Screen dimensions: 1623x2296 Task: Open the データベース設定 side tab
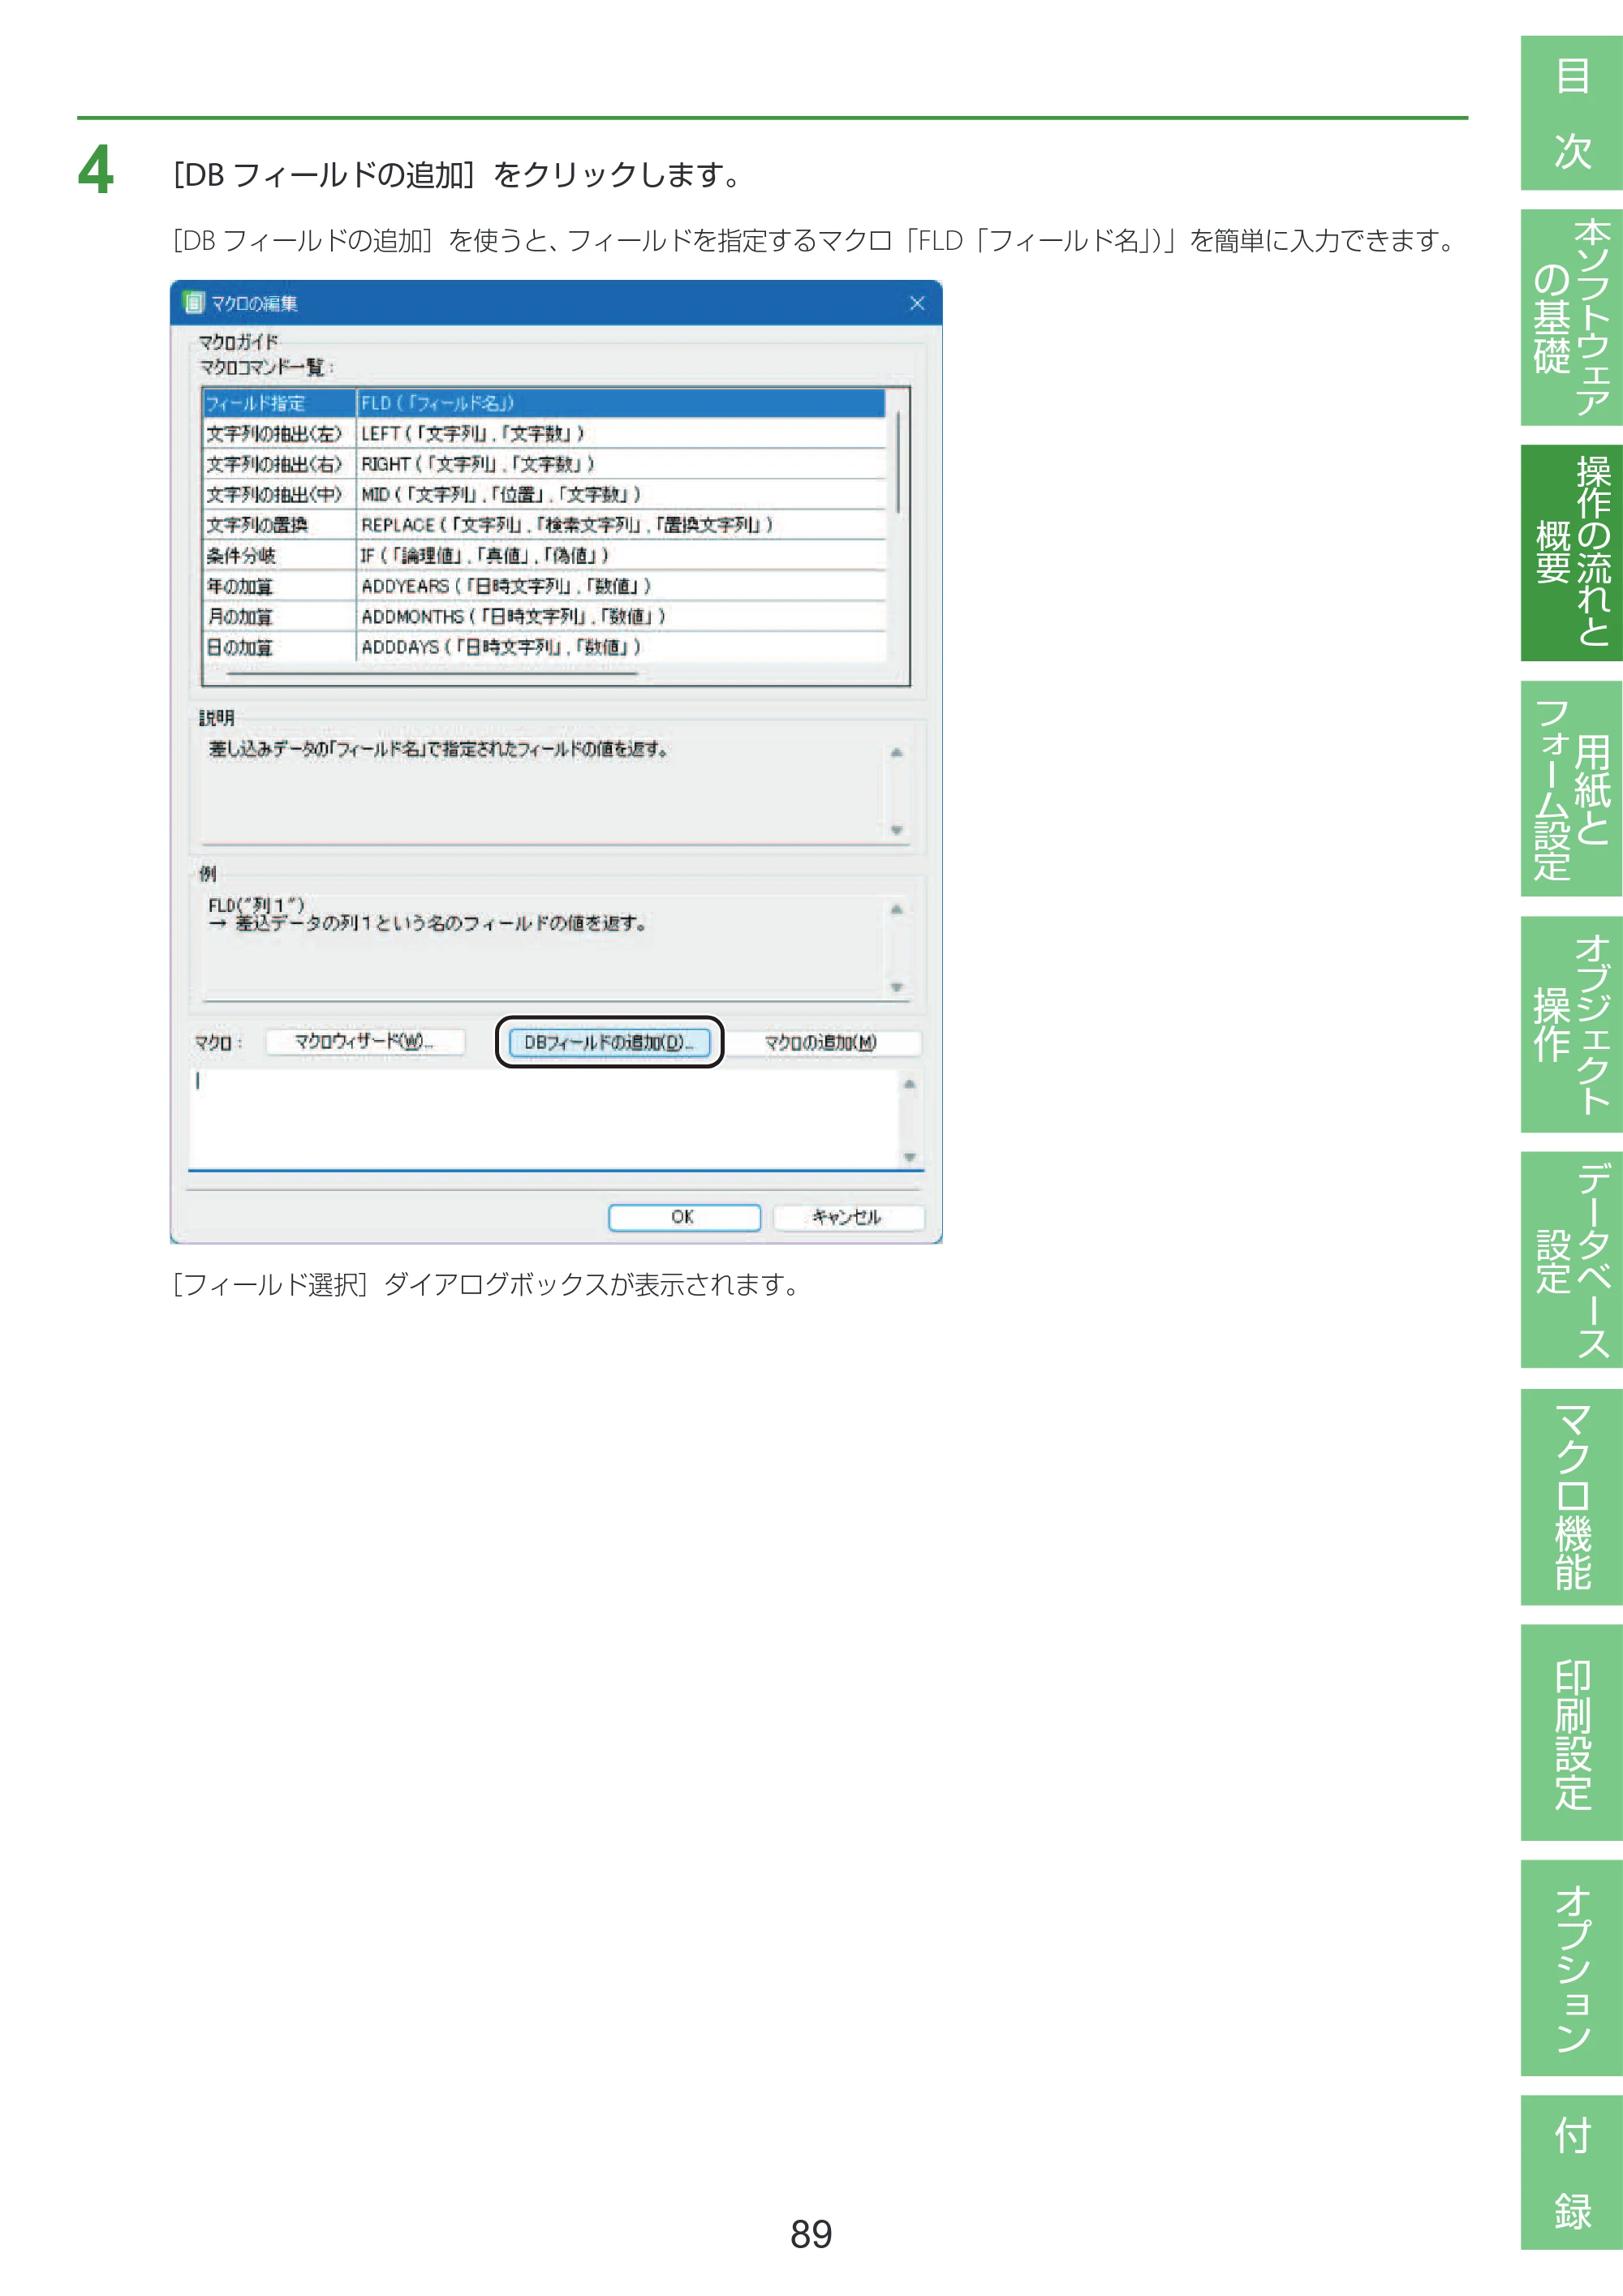(x=1571, y=1260)
